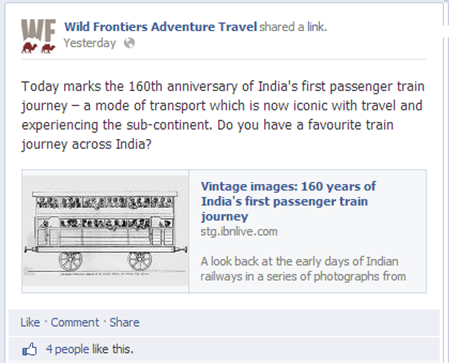Open Vintage images: 160 years article title
449x363 pixels.
click(288, 201)
